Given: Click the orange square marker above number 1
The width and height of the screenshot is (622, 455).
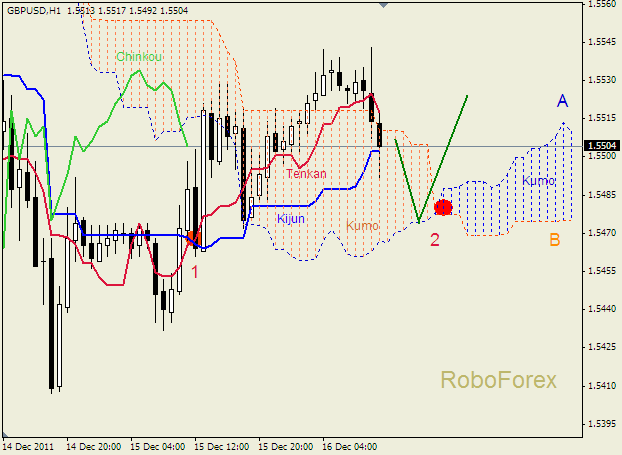Looking at the screenshot, I should coord(194,239).
